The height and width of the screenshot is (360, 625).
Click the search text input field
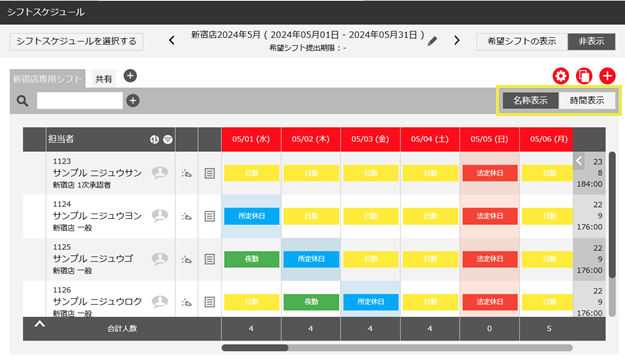click(80, 100)
